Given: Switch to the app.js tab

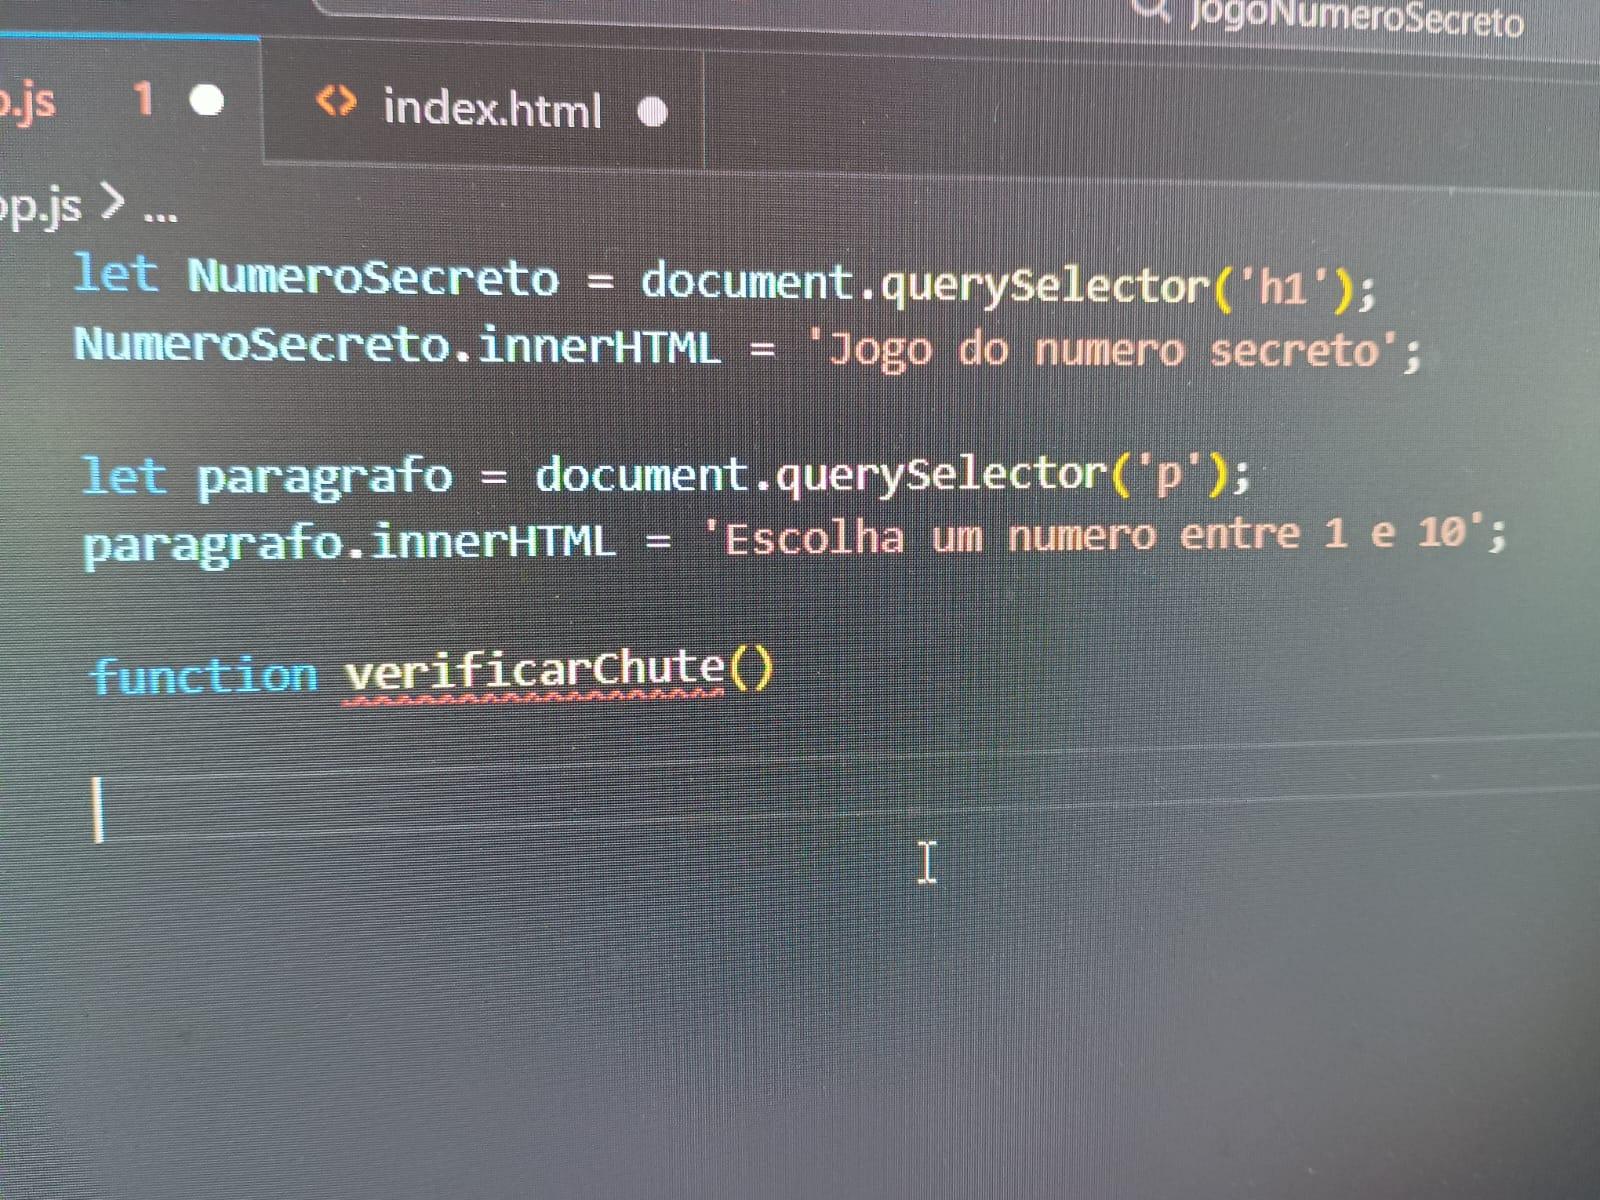Looking at the screenshot, I should click(x=30, y=100).
